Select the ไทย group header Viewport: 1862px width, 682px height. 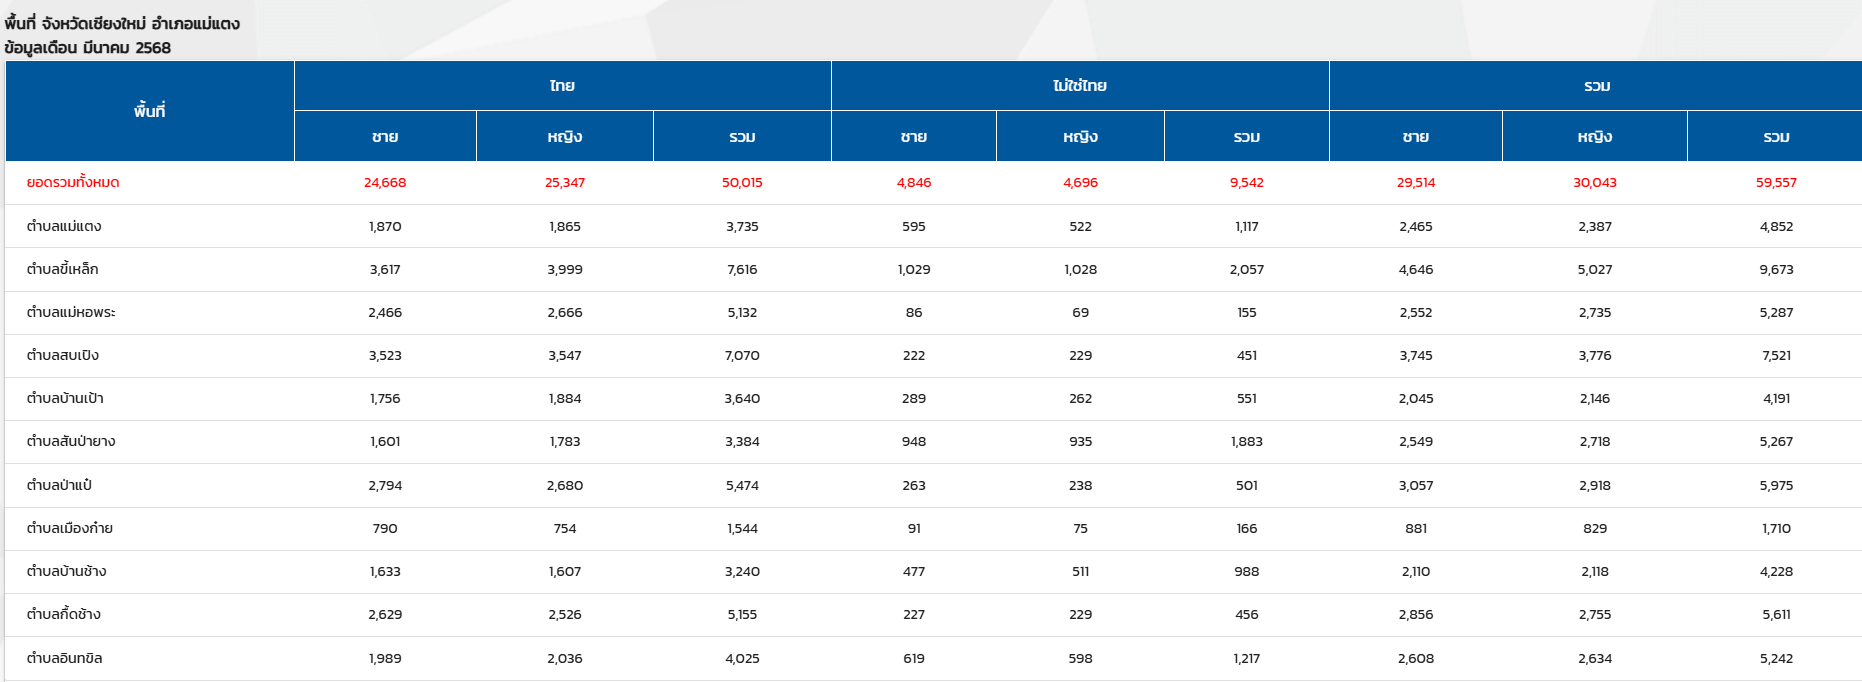pos(562,86)
